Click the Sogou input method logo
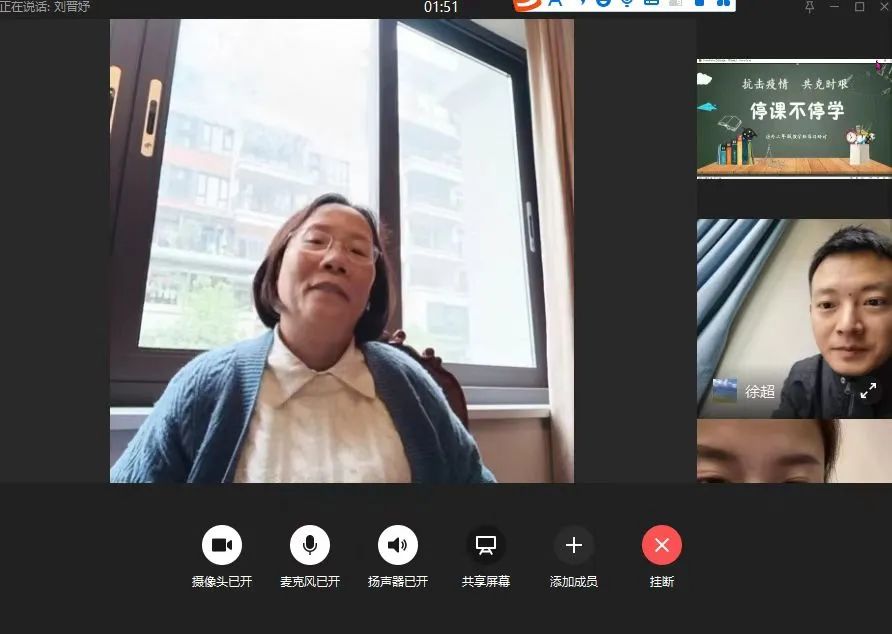The height and width of the screenshot is (634, 892). pyautogui.click(x=527, y=5)
